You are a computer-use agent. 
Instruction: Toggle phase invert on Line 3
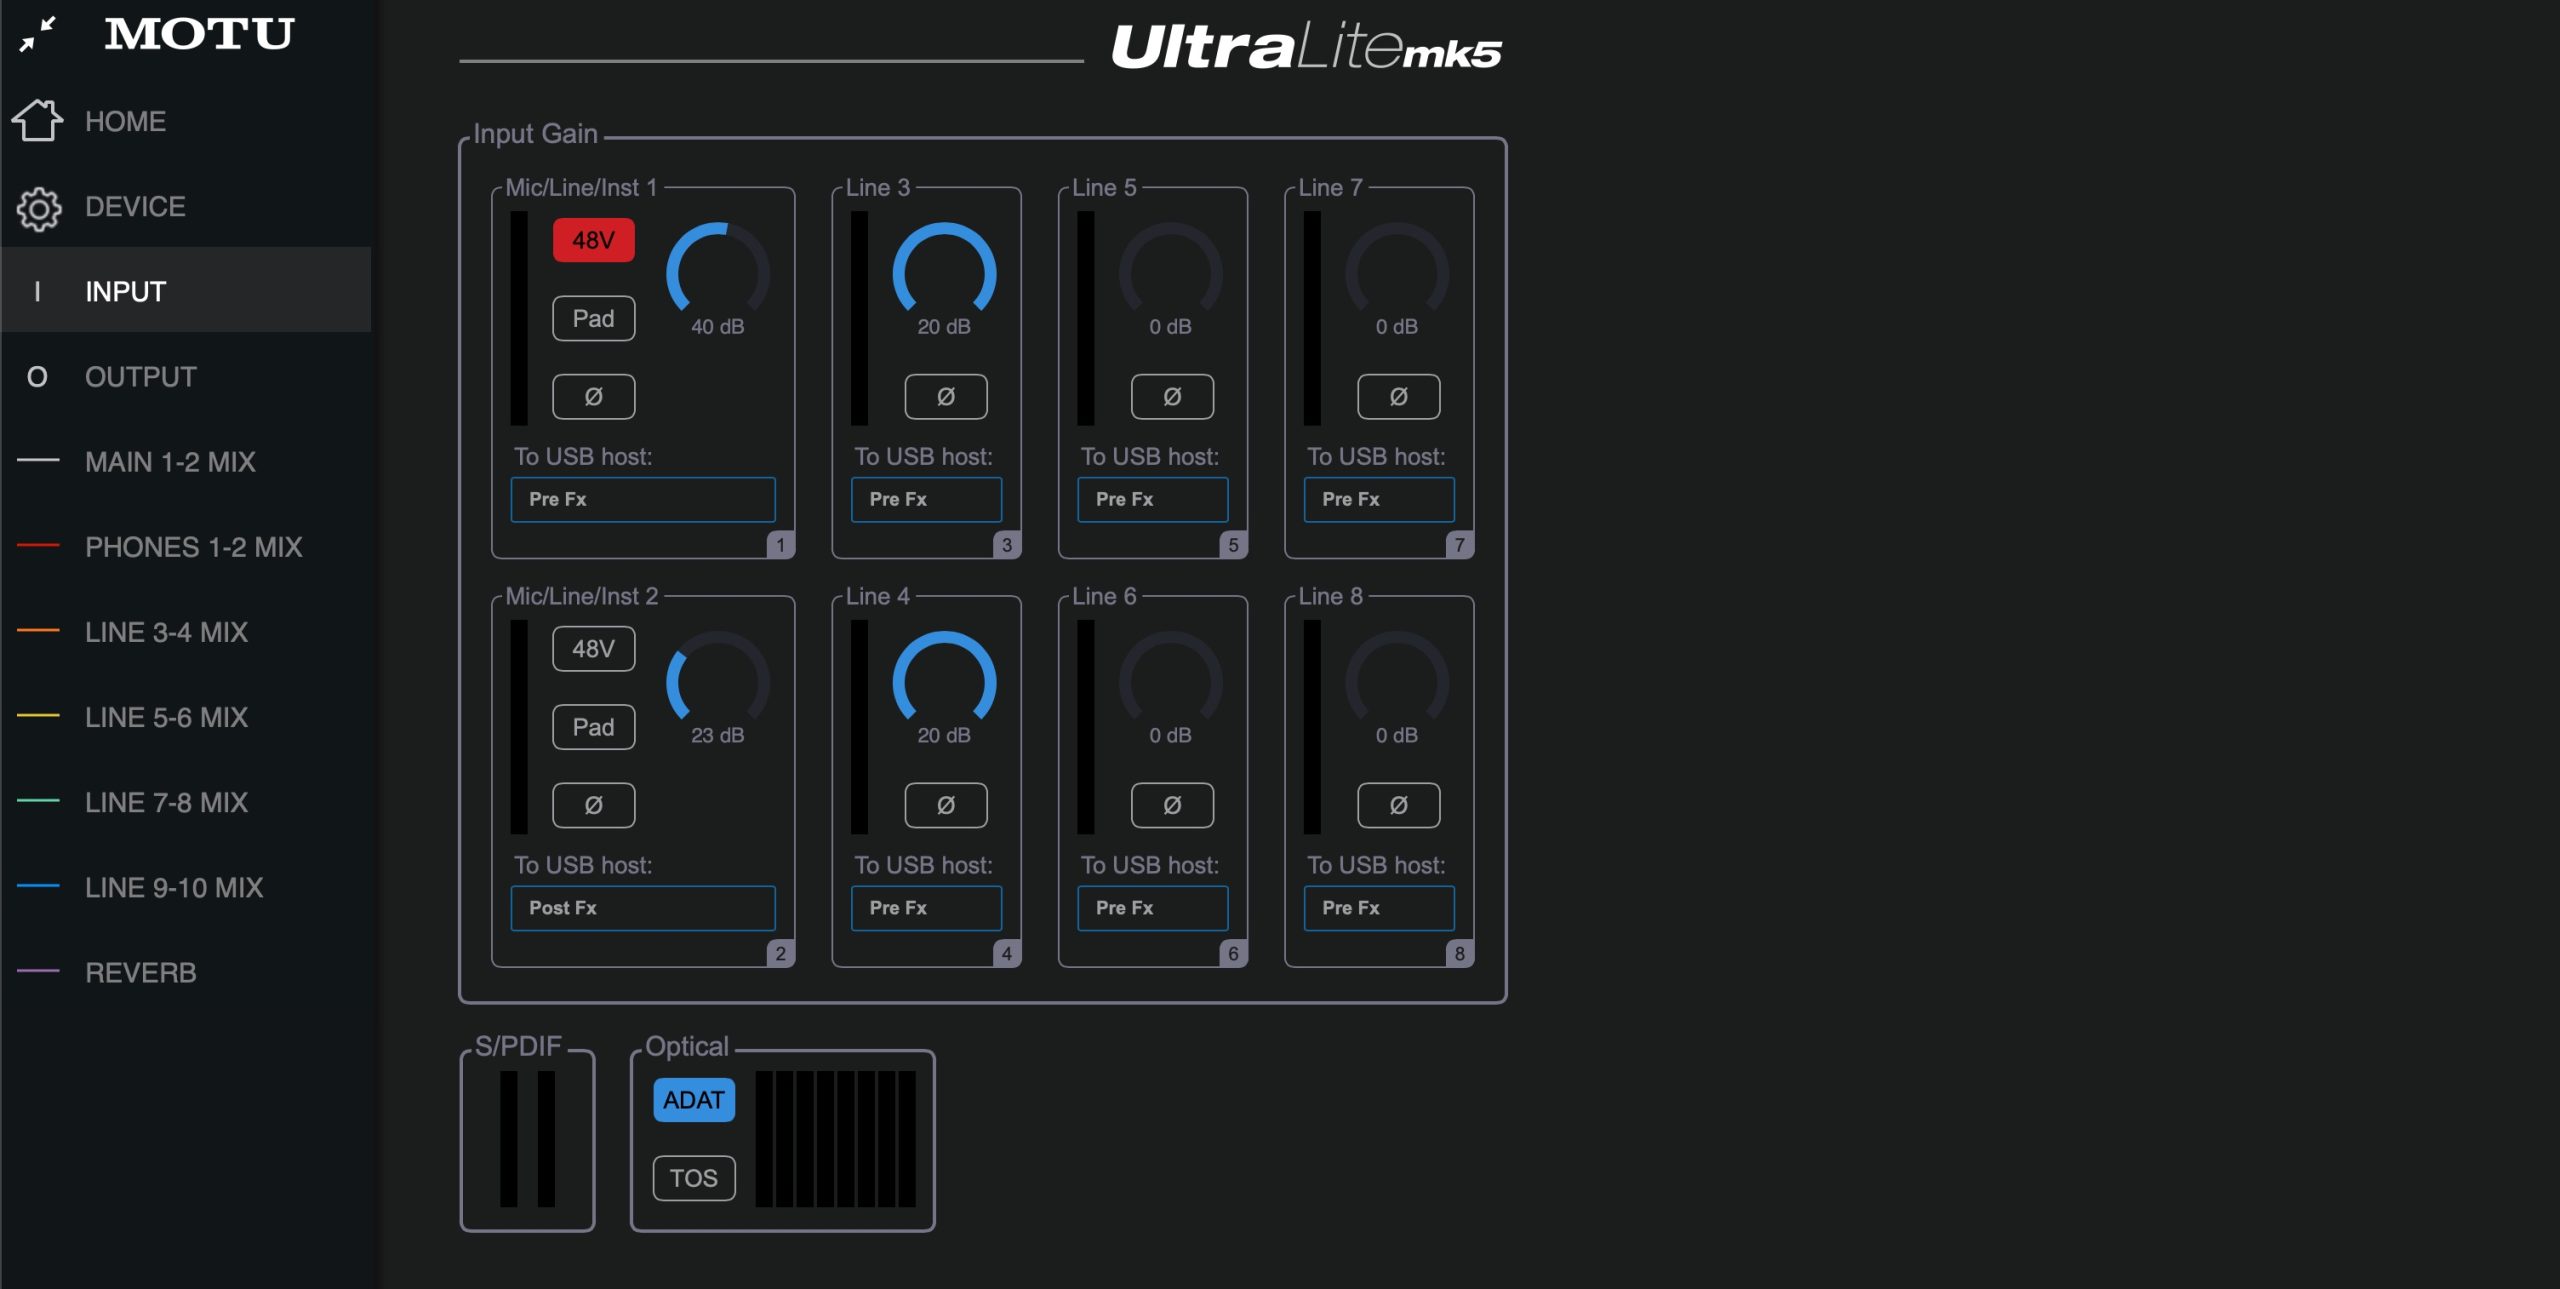click(x=946, y=397)
